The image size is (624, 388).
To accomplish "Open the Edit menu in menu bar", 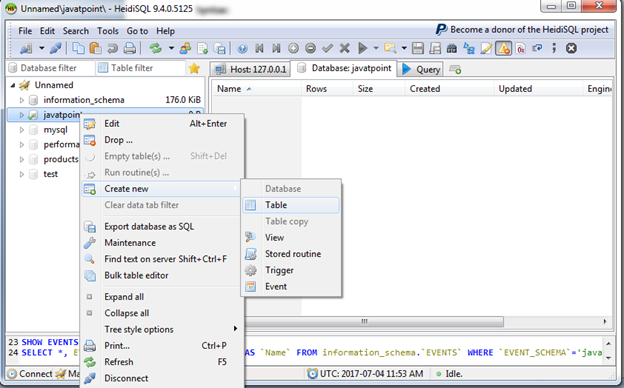I will pos(47,31).
